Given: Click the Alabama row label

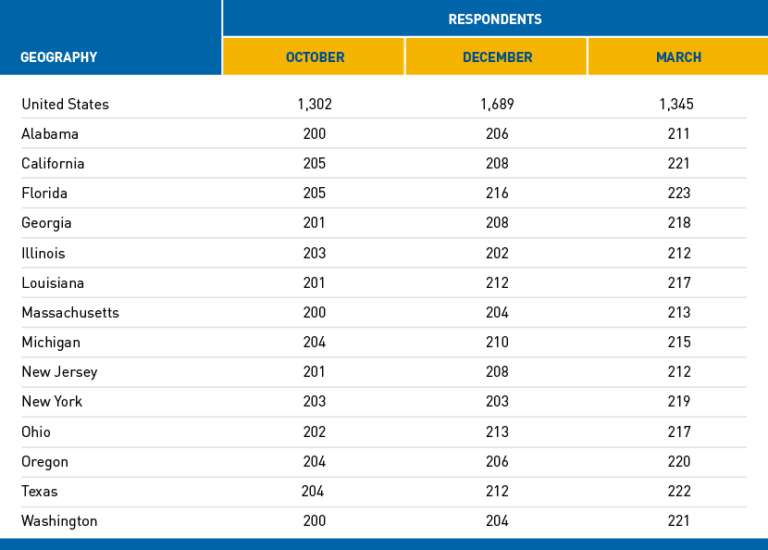Looking at the screenshot, I should 50,134.
